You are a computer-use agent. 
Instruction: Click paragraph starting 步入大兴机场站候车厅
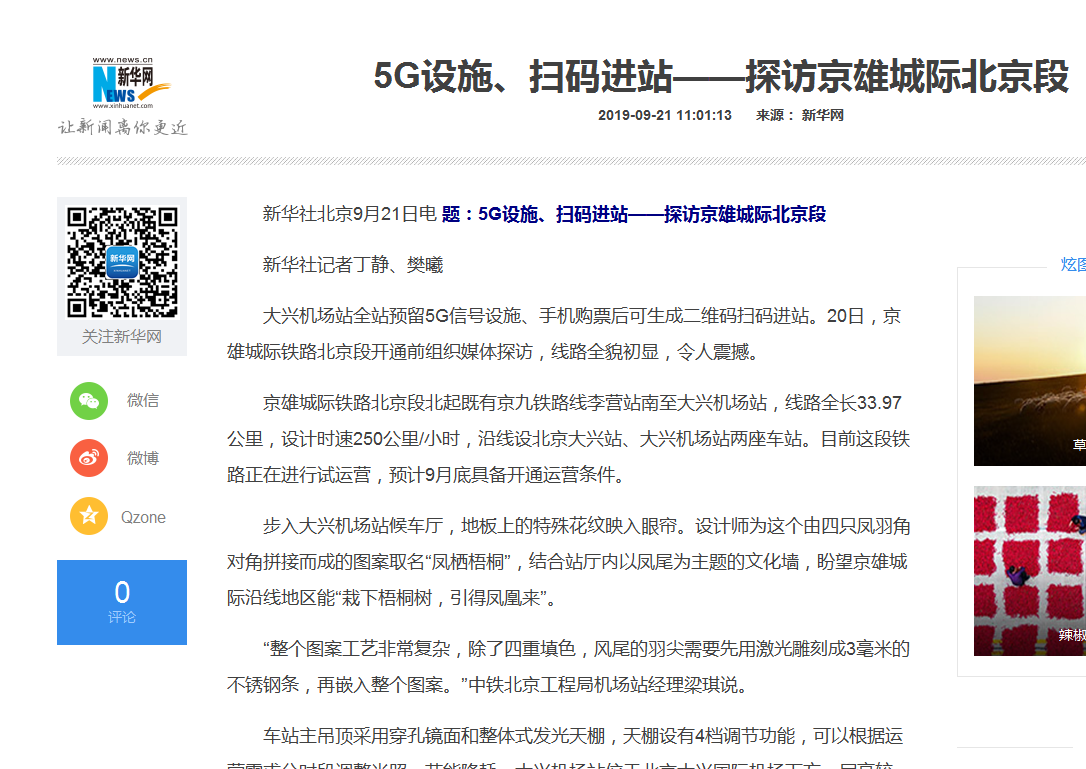pyautogui.click(x=569, y=562)
